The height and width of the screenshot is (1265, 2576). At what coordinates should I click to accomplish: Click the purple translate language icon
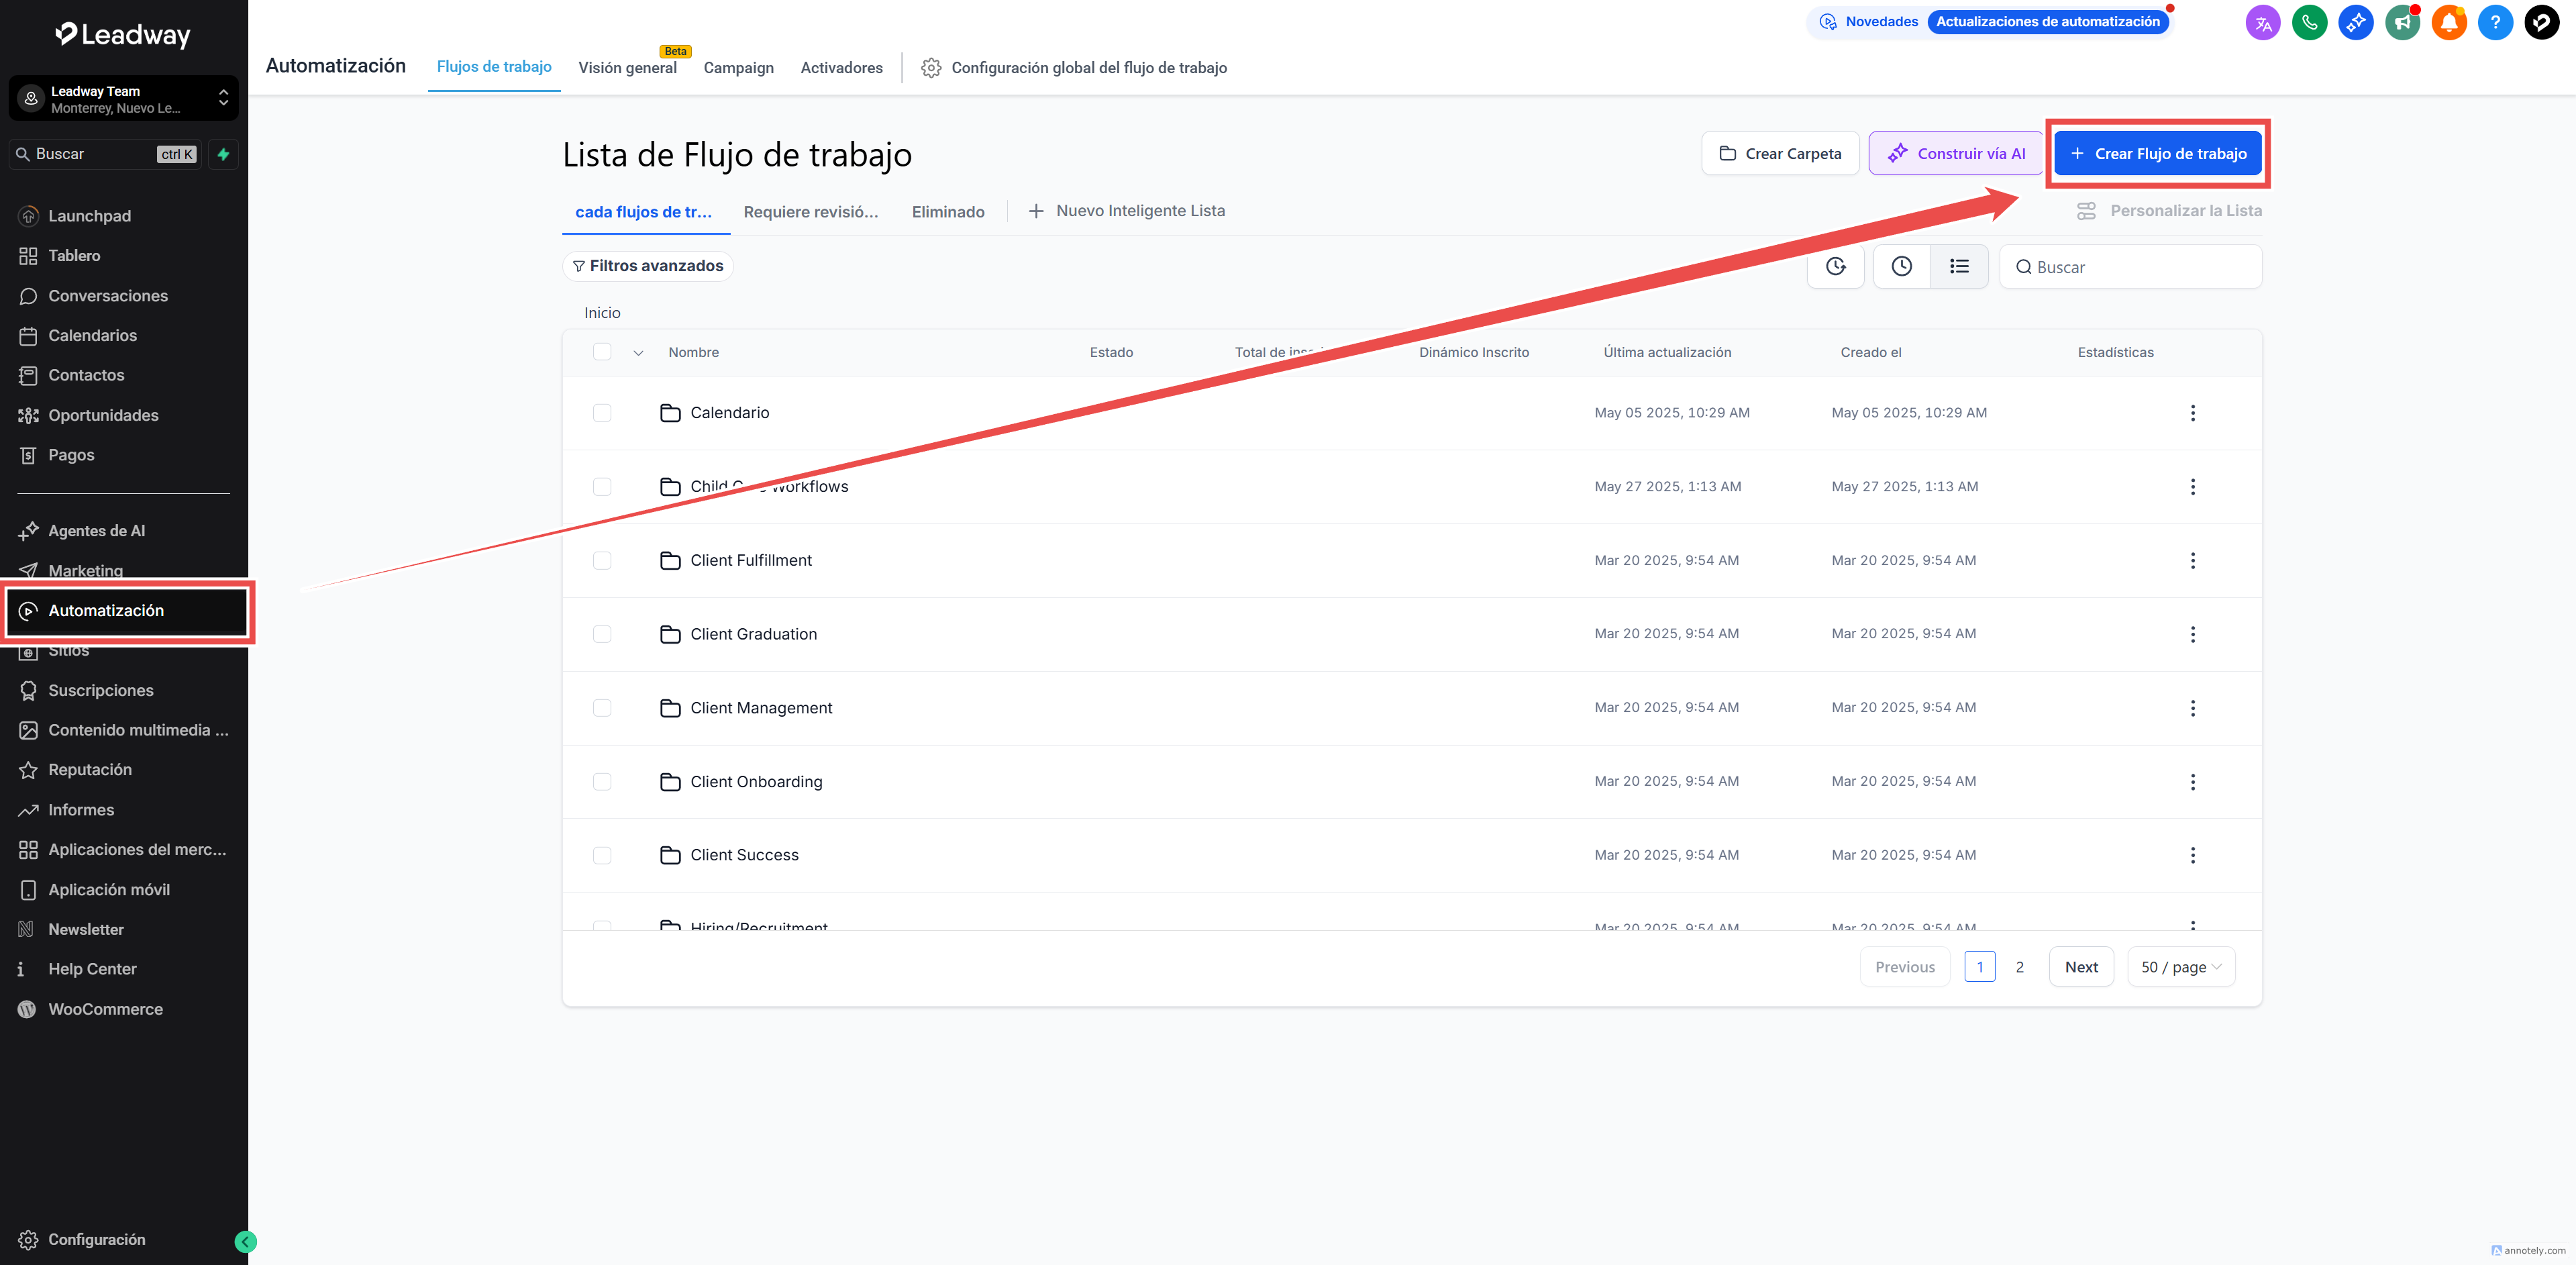[x=2263, y=22]
